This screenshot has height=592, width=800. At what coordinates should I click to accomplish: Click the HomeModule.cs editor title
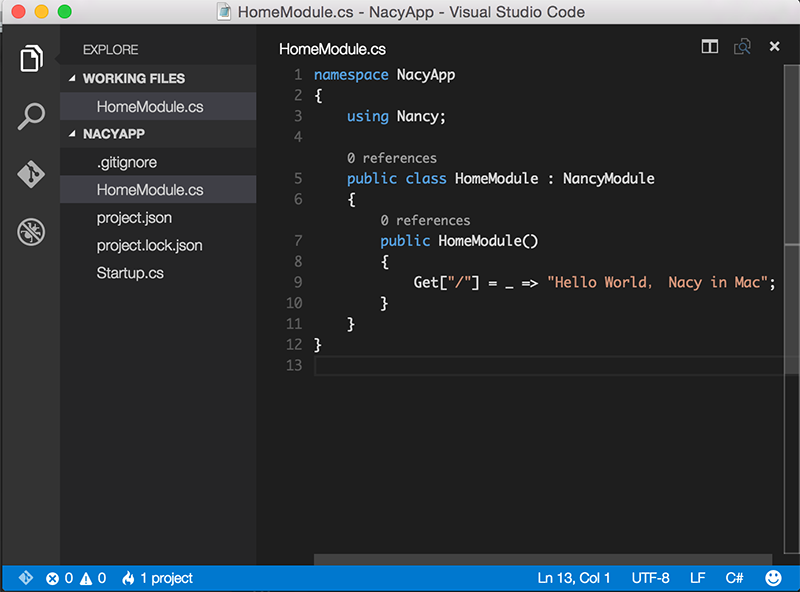pyautogui.click(x=332, y=49)
